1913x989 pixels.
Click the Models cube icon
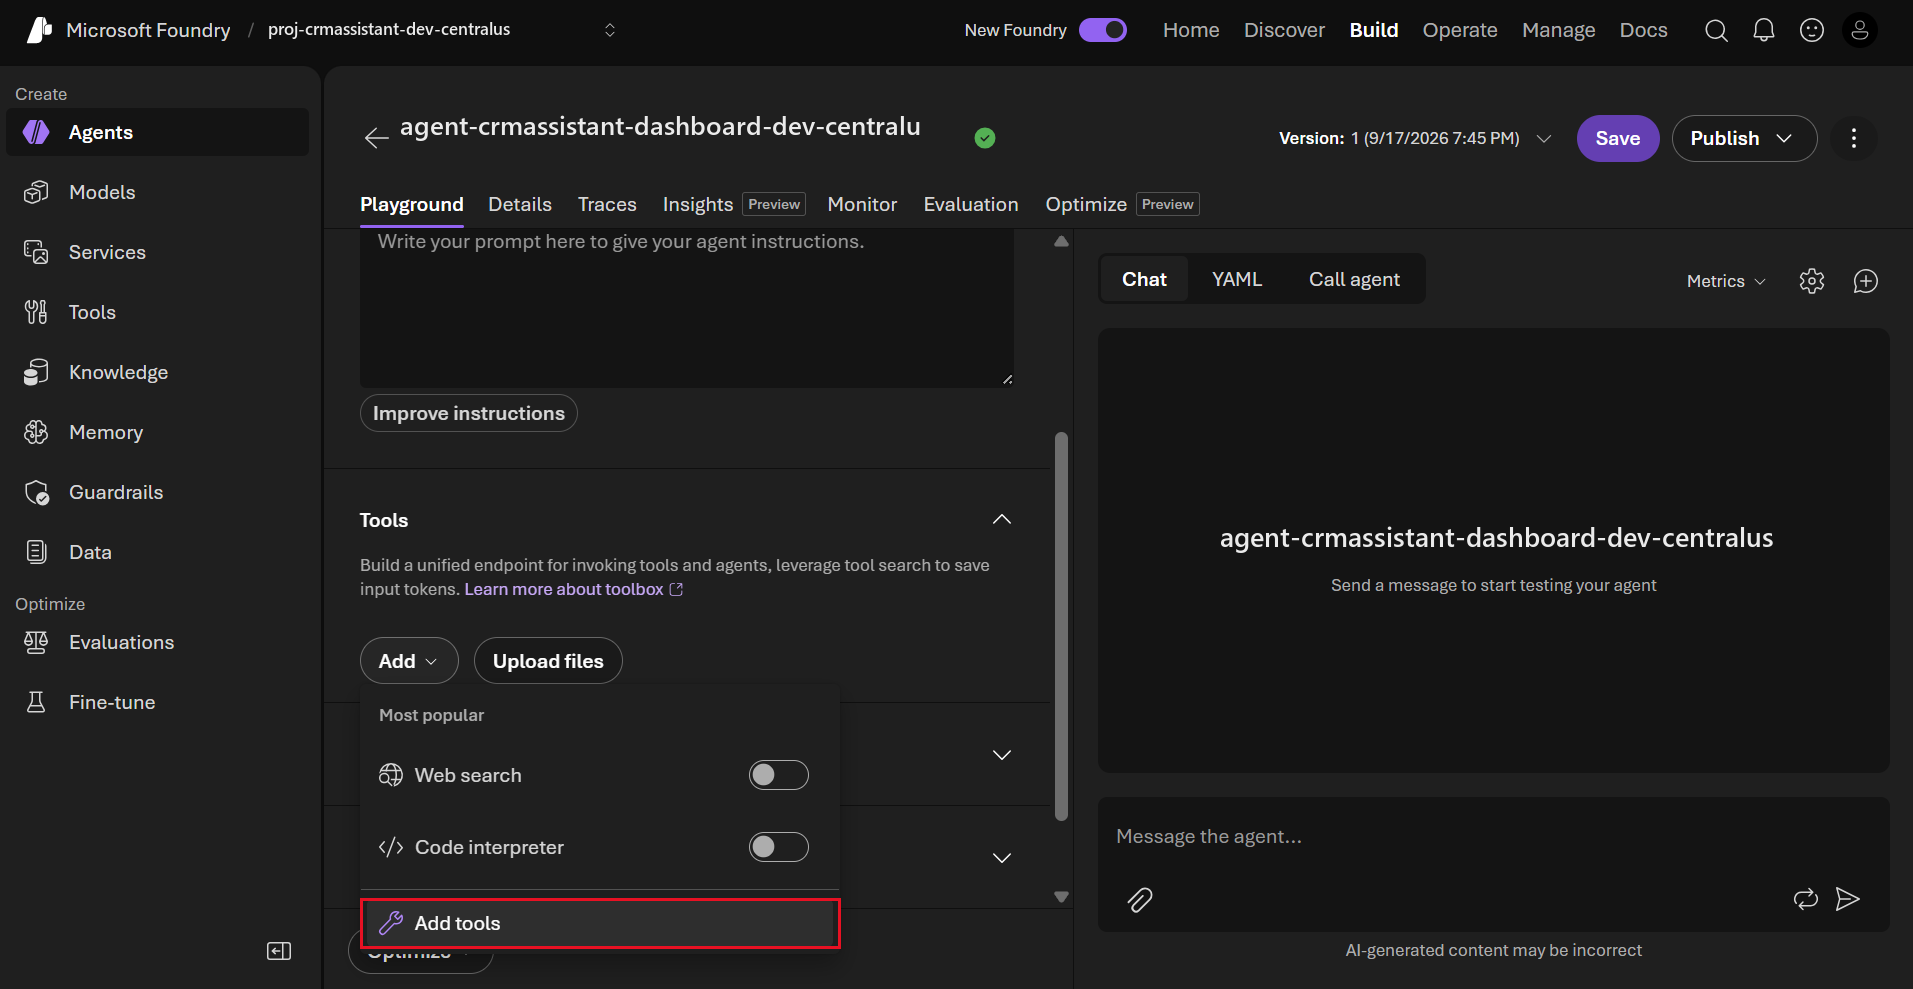click(x=36, y=192)
